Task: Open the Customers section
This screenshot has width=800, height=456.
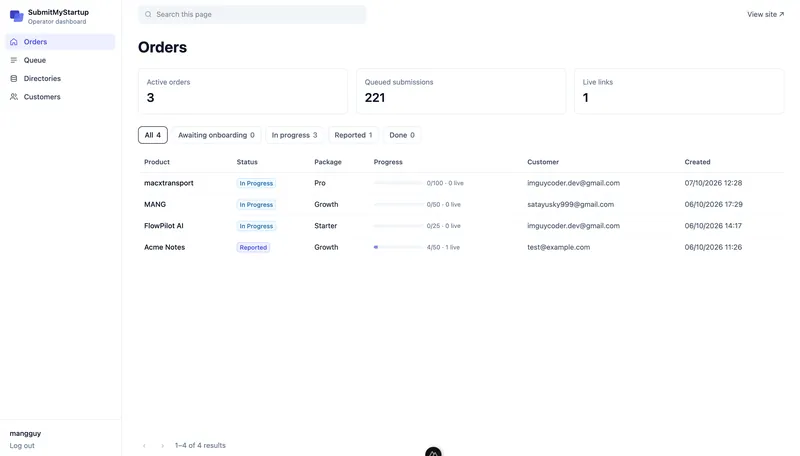Action: [x=60, y=97]
